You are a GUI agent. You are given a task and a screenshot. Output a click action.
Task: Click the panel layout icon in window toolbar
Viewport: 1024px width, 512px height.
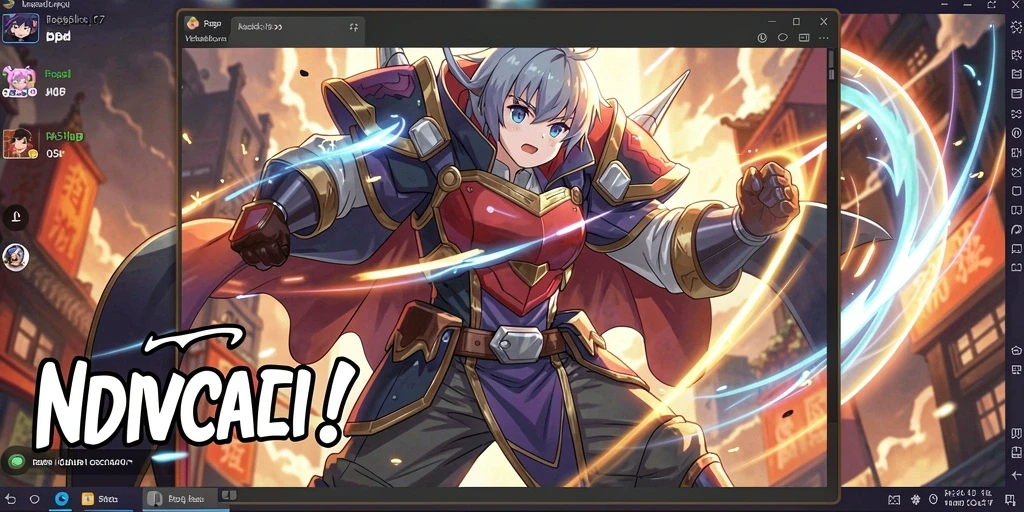click(804, 38)
